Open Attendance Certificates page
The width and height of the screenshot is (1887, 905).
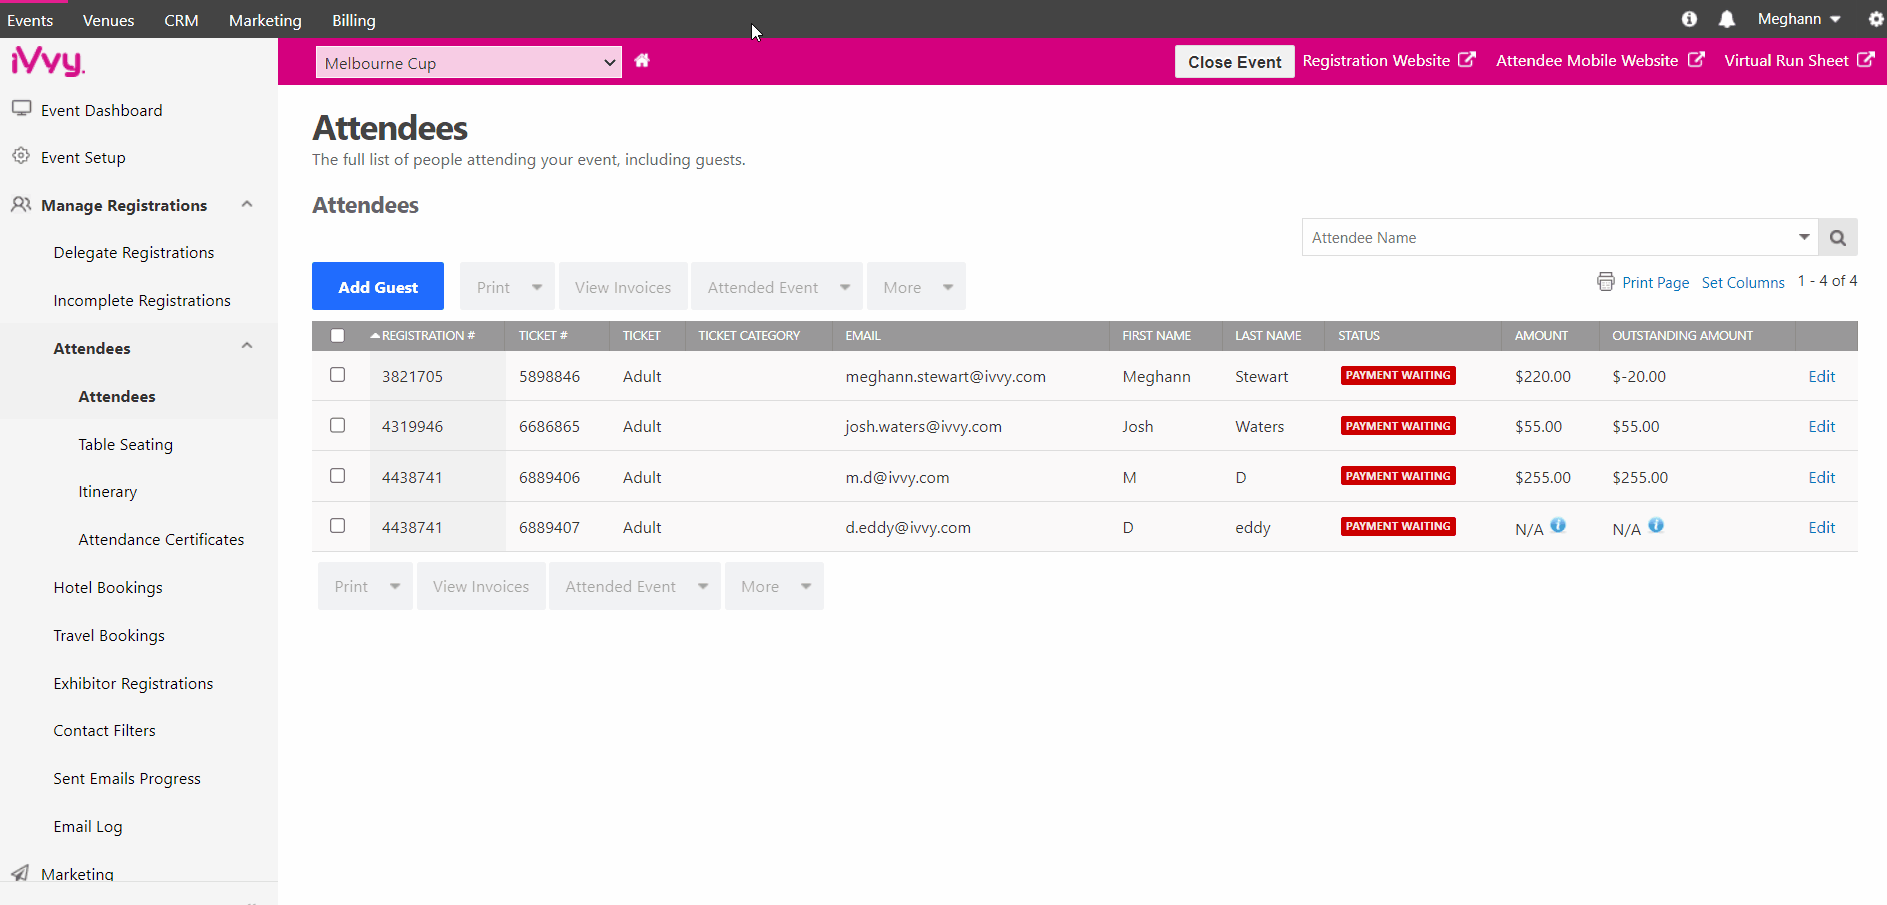pyautogui.click(x=161, y=539)
